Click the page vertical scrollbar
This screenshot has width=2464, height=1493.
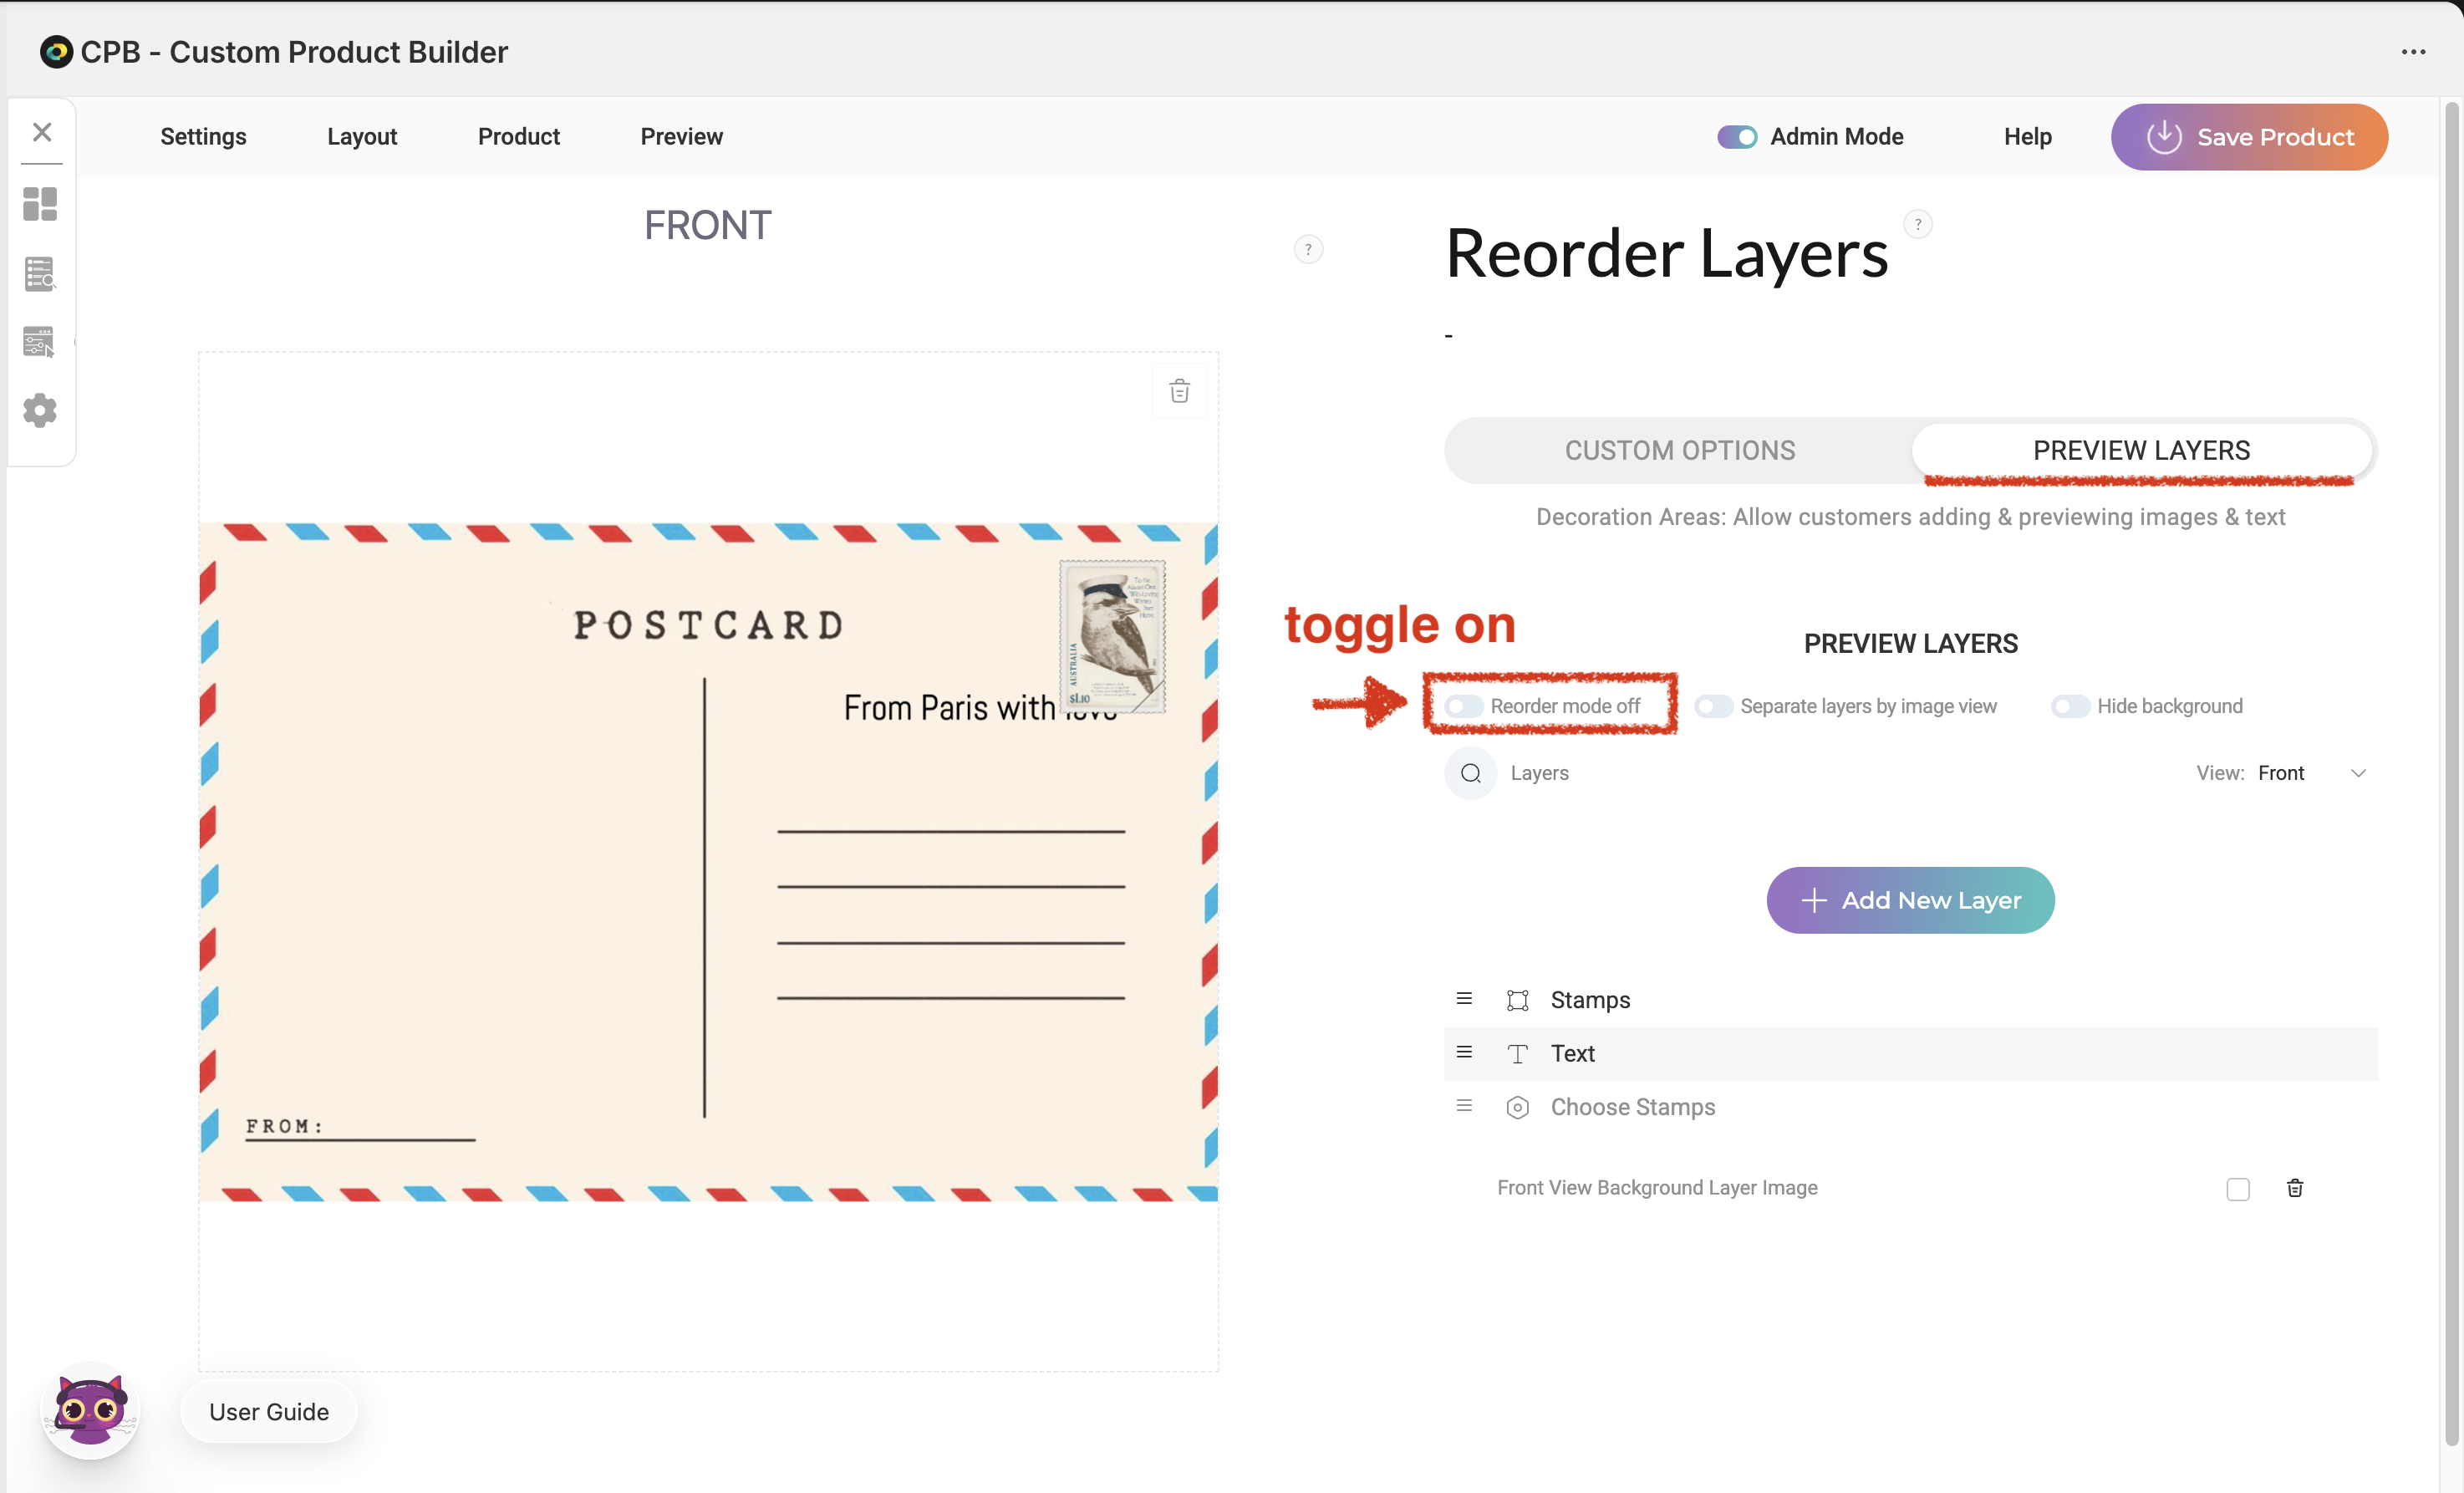coord(2452,774)
